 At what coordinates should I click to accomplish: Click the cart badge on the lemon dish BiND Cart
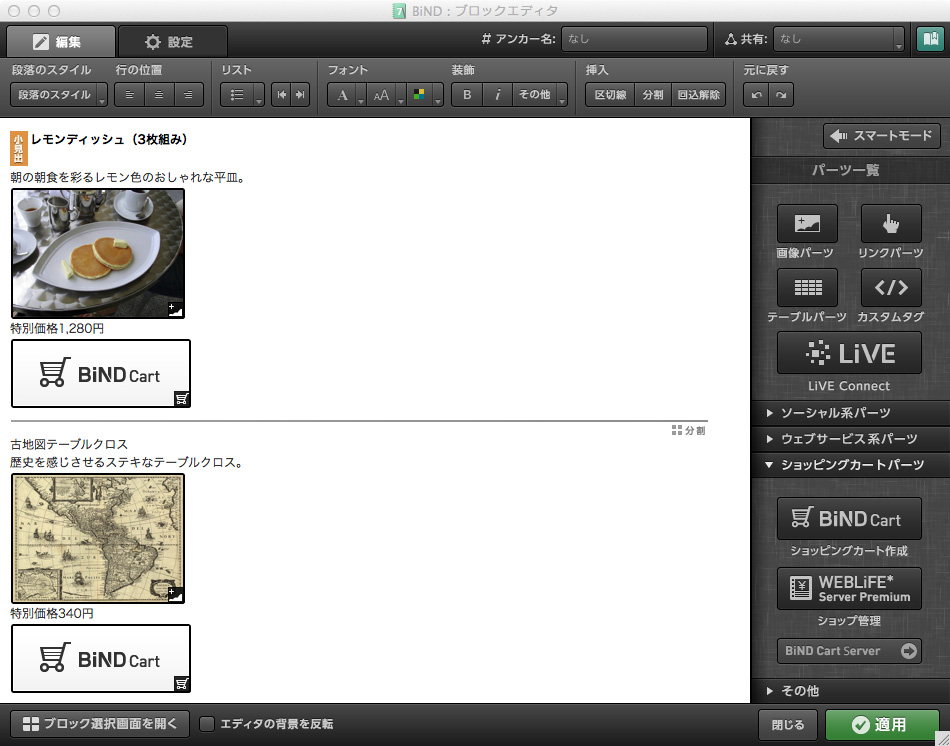(182, 399)
